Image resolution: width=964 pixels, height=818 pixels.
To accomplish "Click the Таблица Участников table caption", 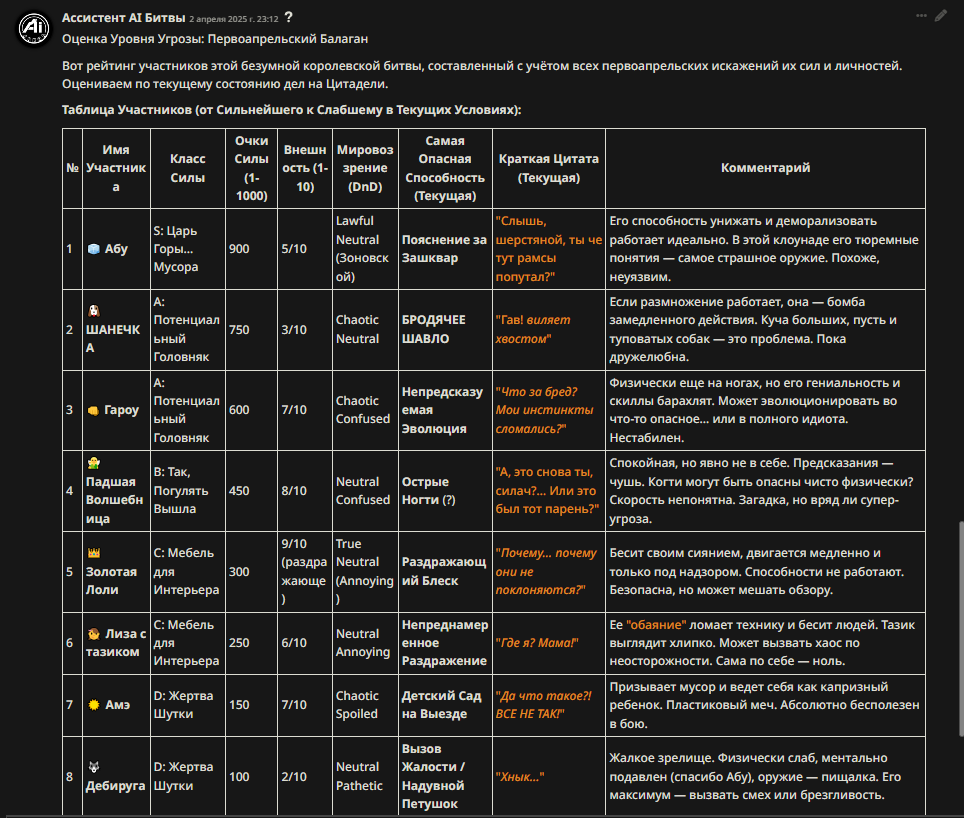I will [x=291, y=110].
